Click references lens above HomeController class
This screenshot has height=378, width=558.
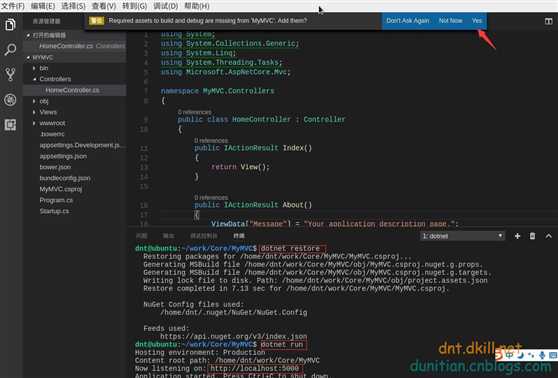[194, 112]
